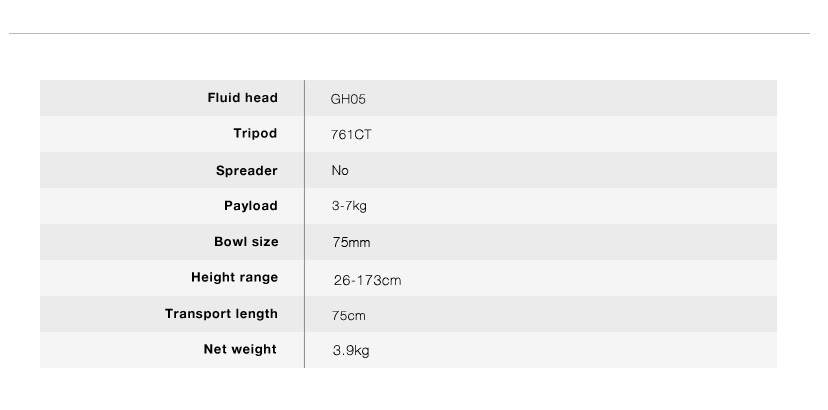Viewport: 828px width, 410px height.
Task: Select the 75cm transport length value
Action: point(349,315)
